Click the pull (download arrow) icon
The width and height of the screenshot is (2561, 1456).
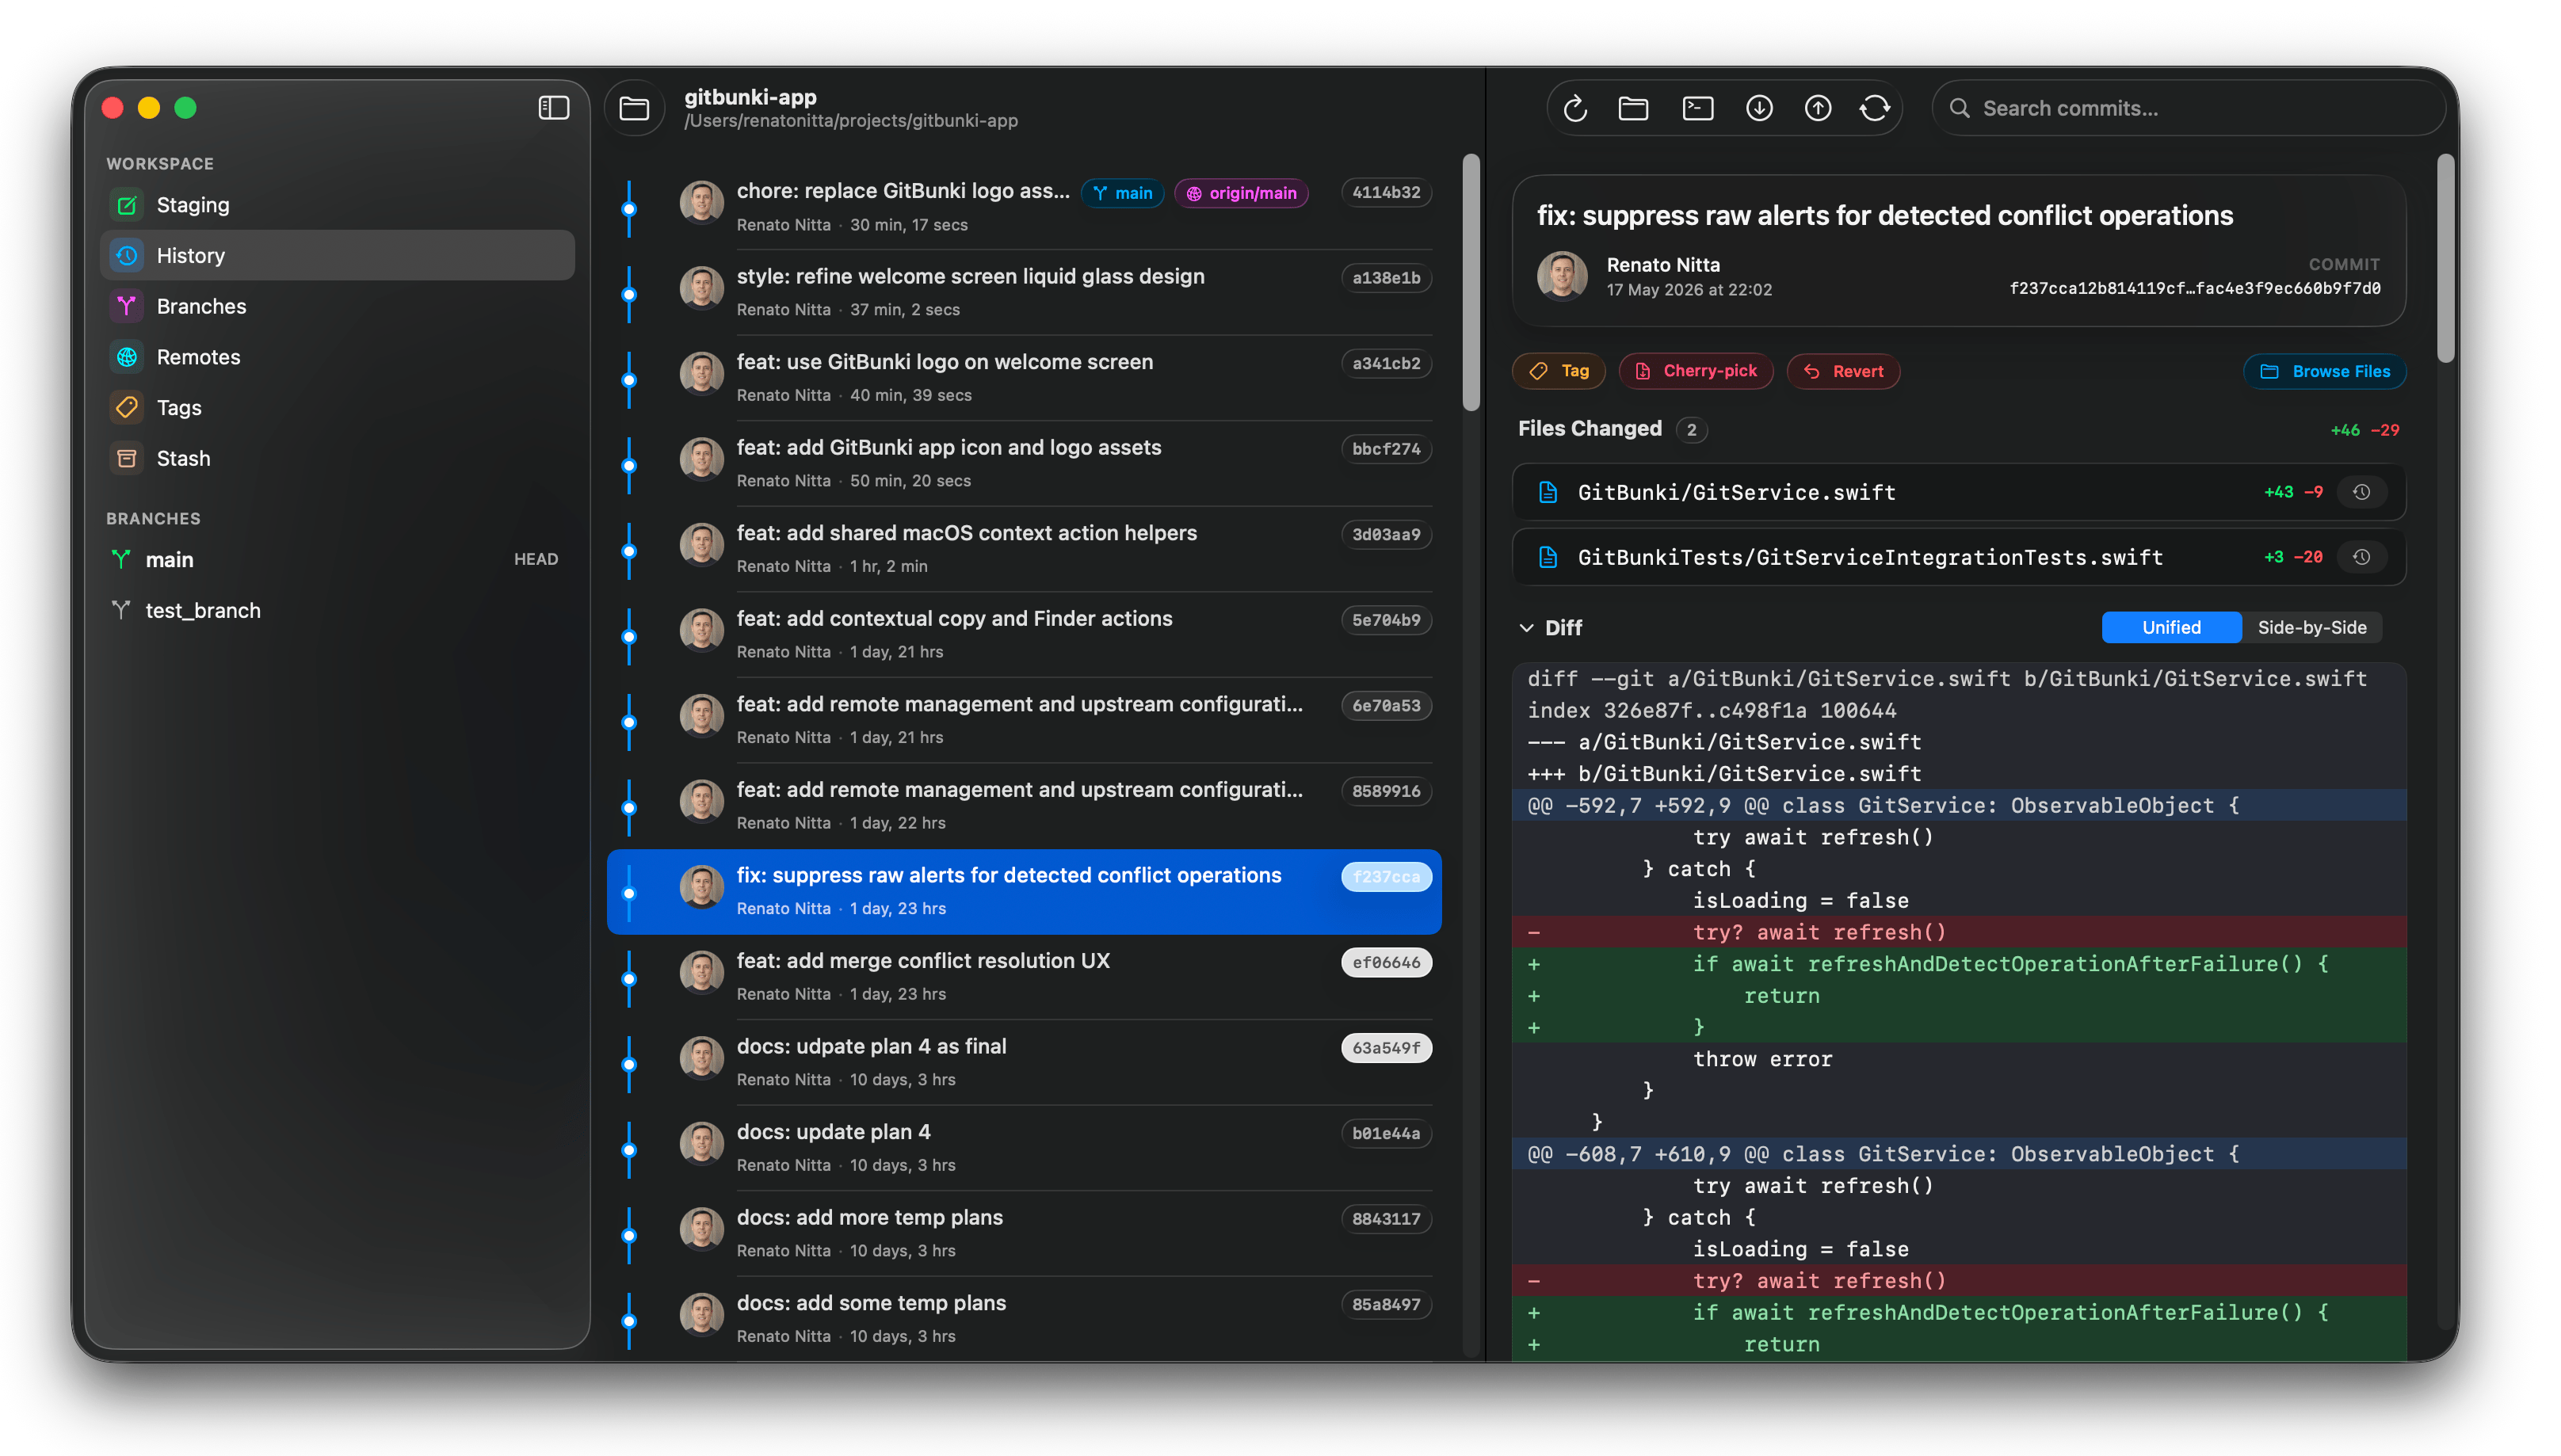1759,108
